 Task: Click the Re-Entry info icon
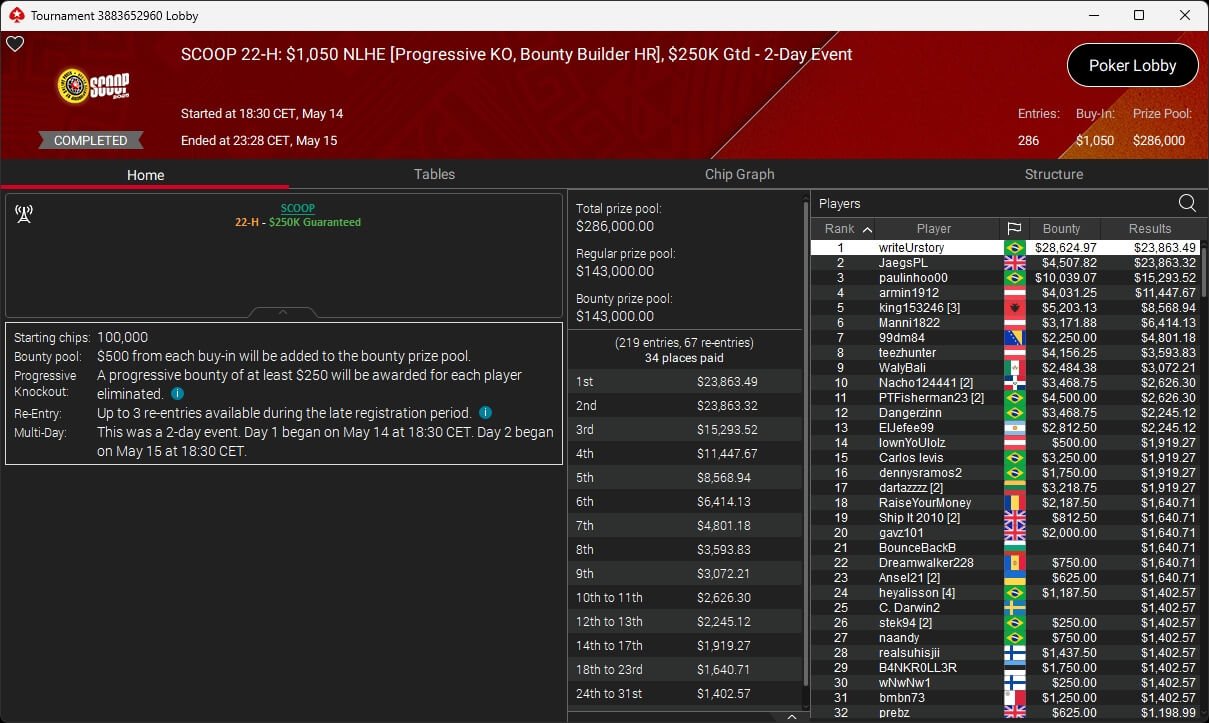click(x=485, y=413)
